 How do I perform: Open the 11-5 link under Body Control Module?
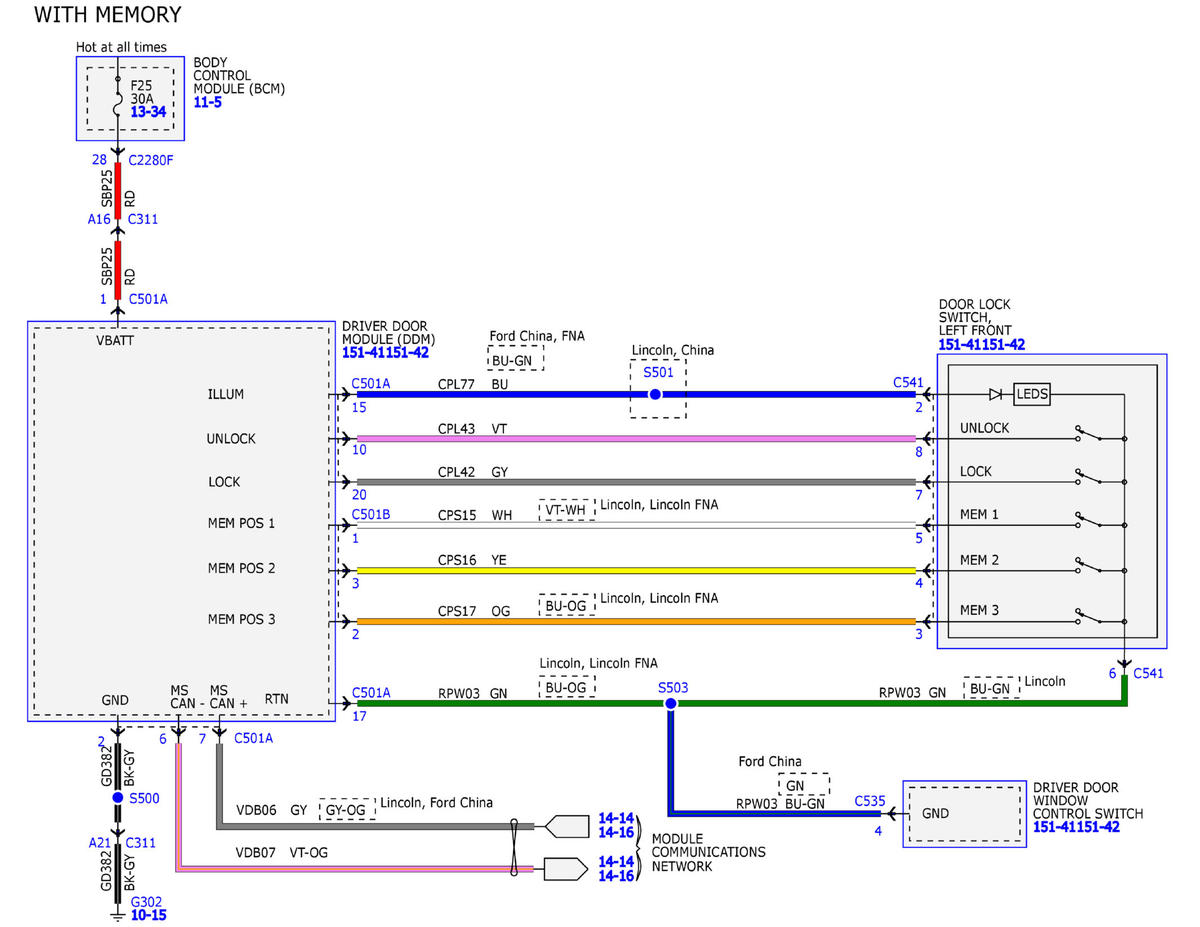click(208, 103)
